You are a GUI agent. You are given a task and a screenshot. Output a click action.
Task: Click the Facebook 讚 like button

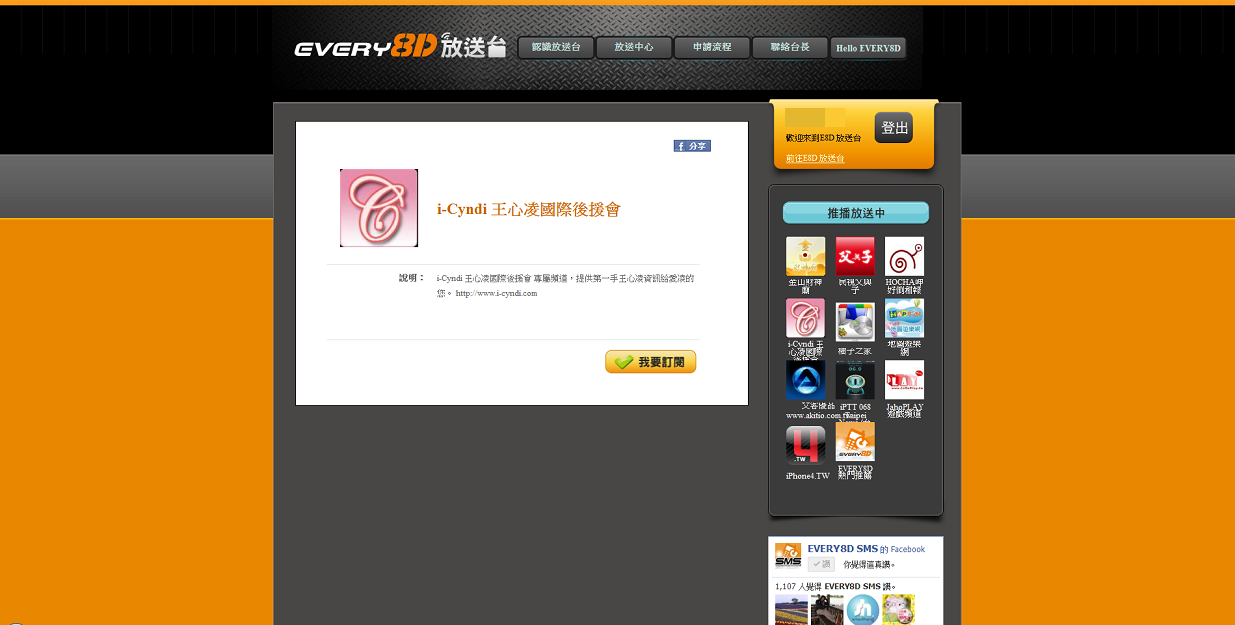(x=821, y=564)
